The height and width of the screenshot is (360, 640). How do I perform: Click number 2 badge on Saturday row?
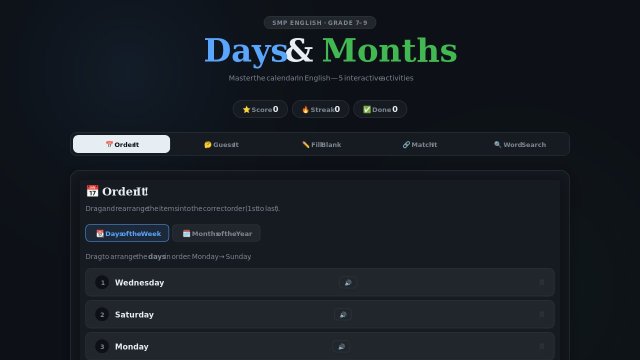click(102, 314)
